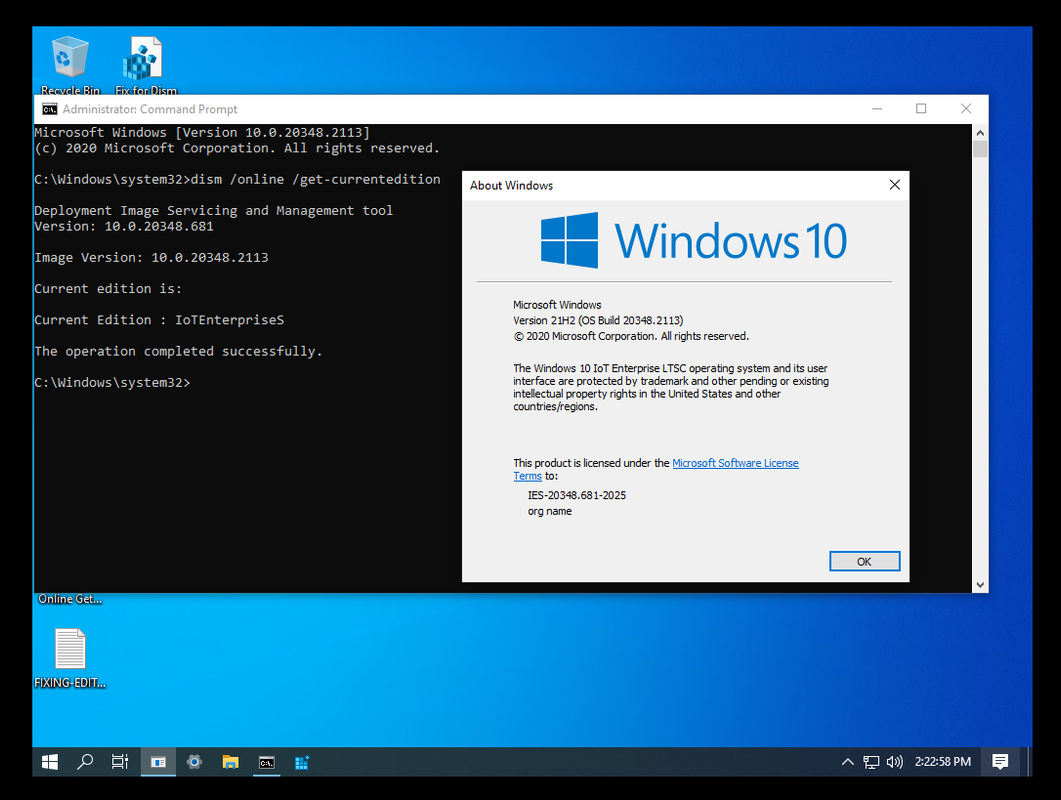Open network status tray icon
The image size is (1061, 800).
(x=871, y=762)
